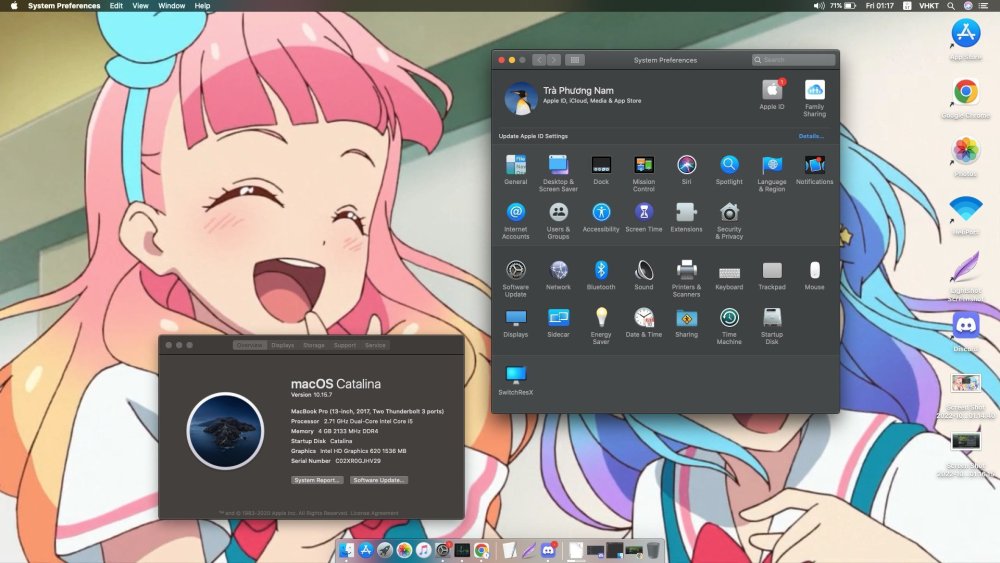Viewport: 1000px width, 563px height.
Task: Open Sharing preferences
Action: coord(686,323)
